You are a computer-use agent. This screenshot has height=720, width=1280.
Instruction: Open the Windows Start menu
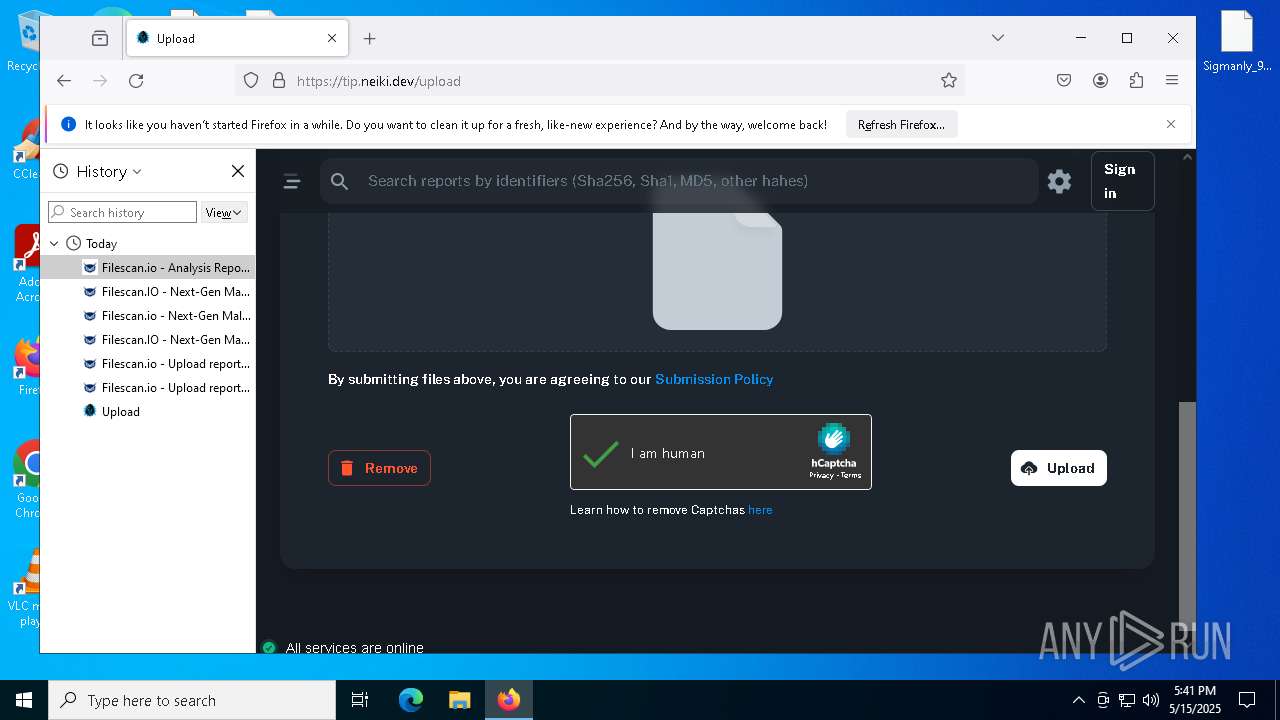24,700
